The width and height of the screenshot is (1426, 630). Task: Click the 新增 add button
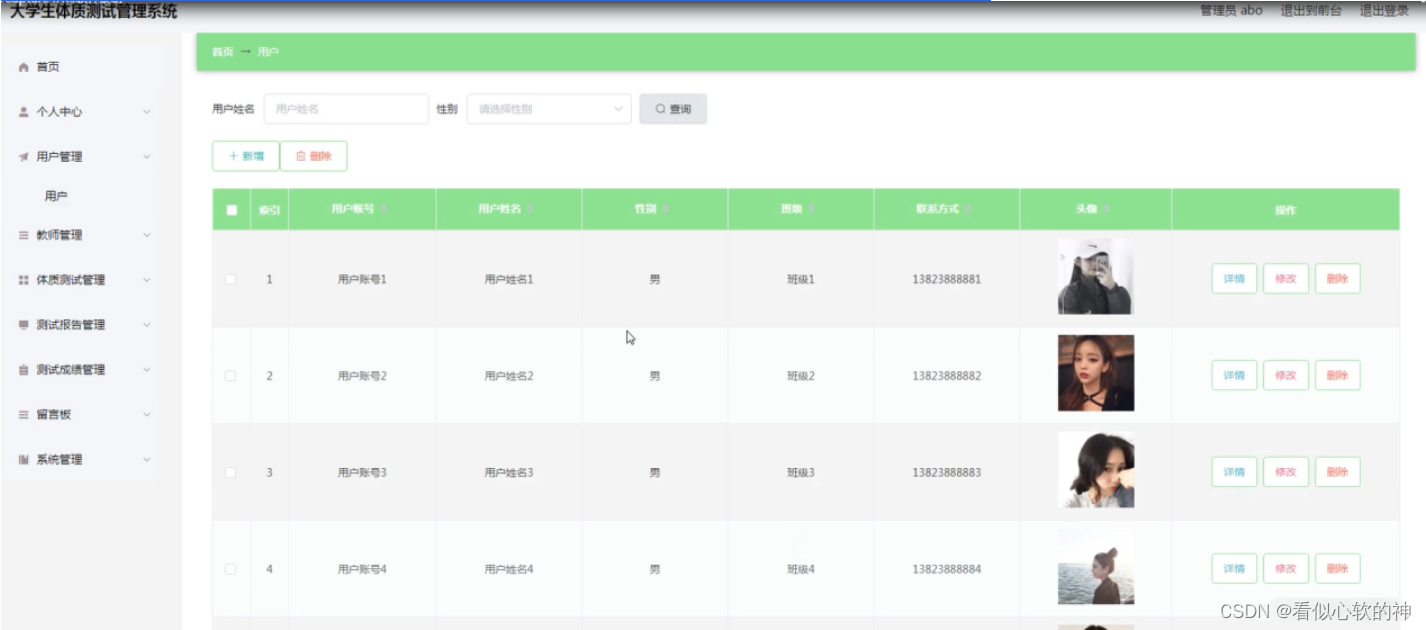click(x=246, y=156)
